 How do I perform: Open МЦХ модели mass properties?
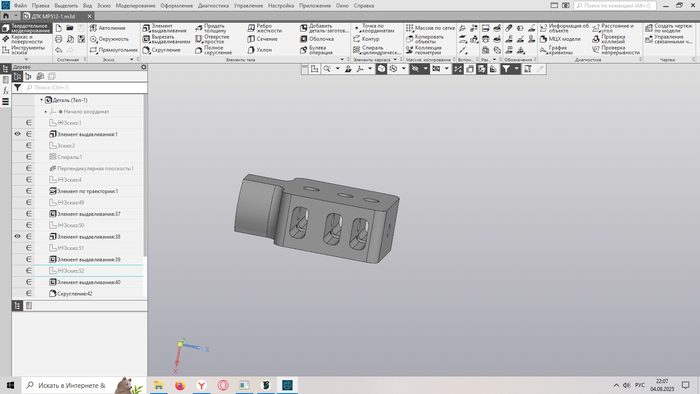[x=560, y=39]
